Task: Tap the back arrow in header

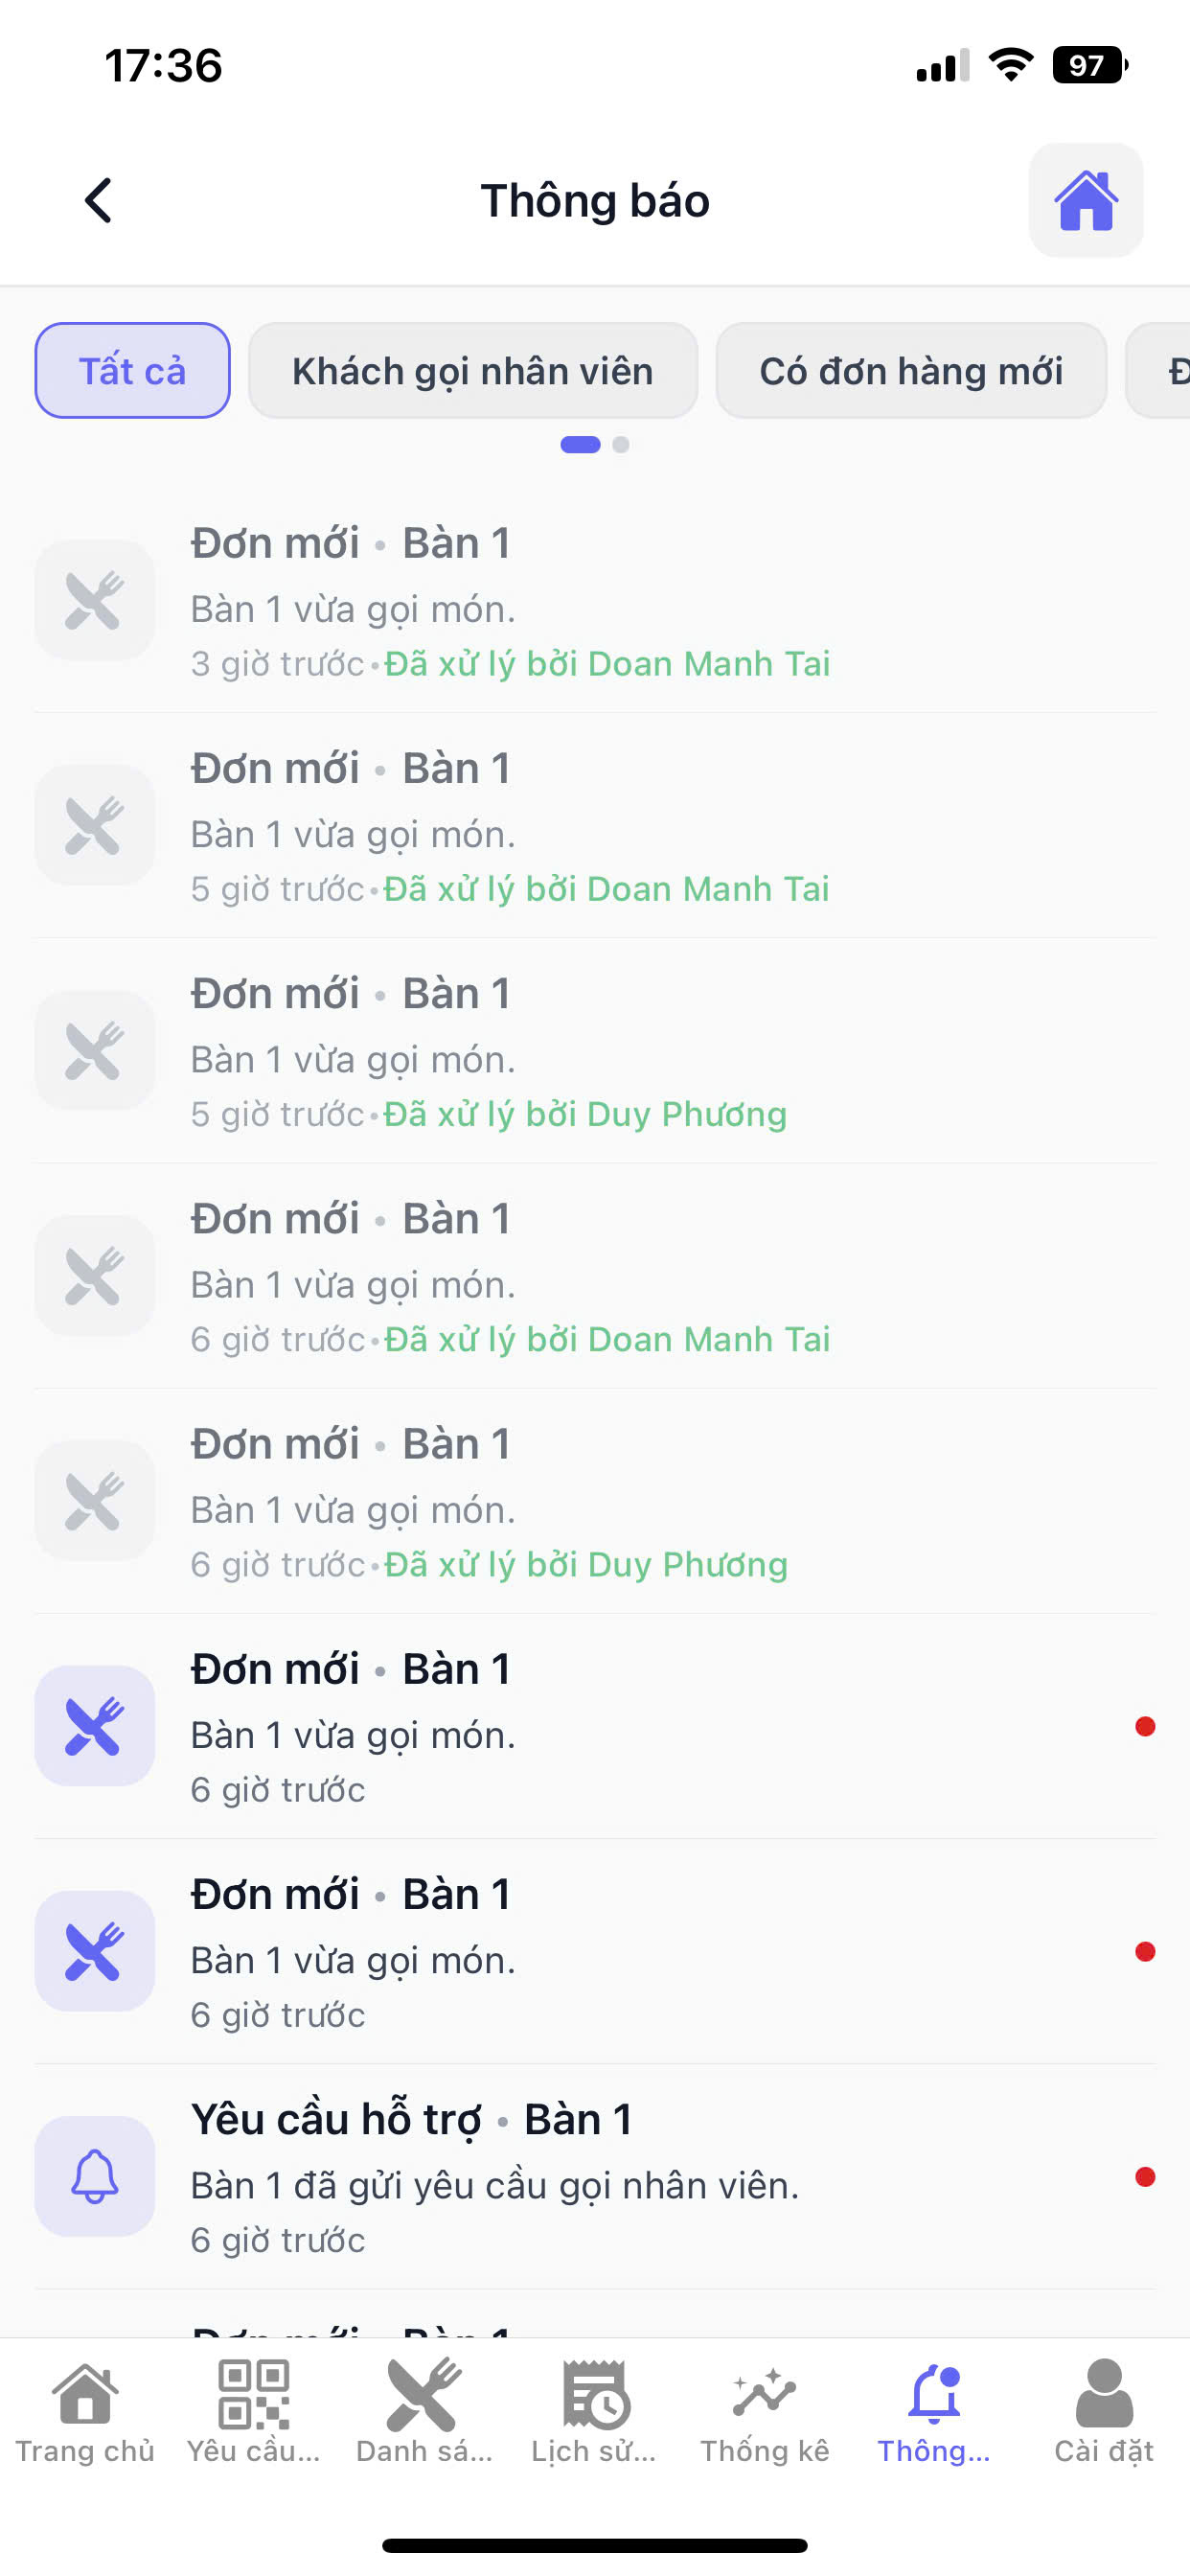Action: click(98, 200)
